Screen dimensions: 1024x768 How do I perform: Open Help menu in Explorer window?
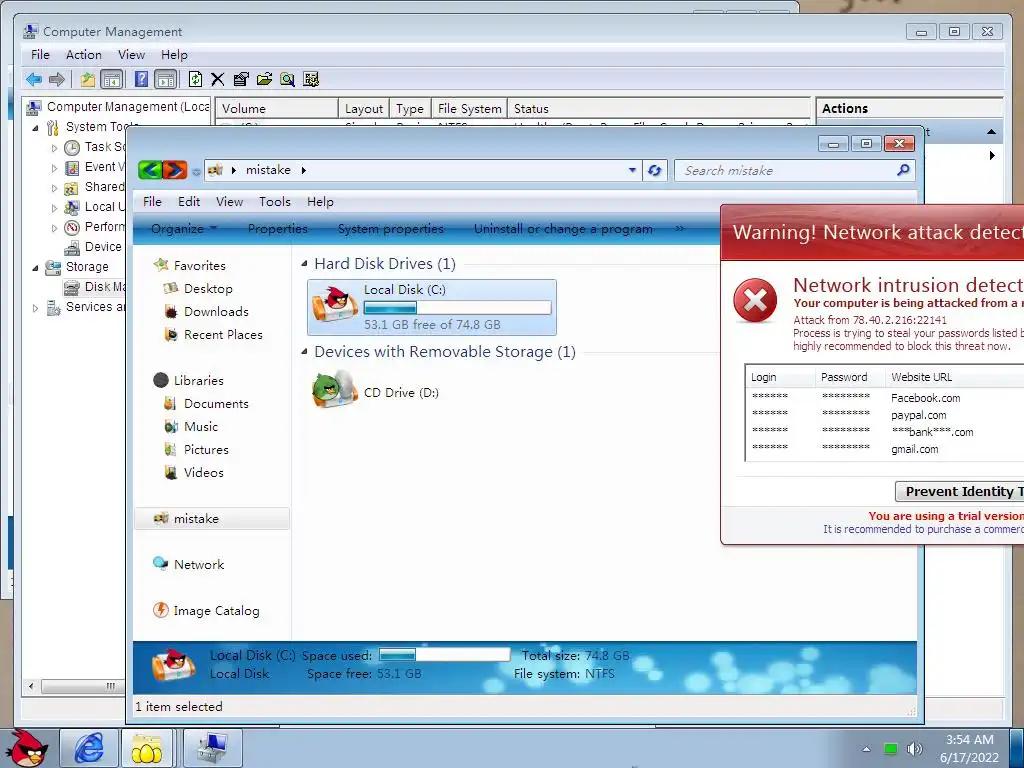click(x=320, y=202)
